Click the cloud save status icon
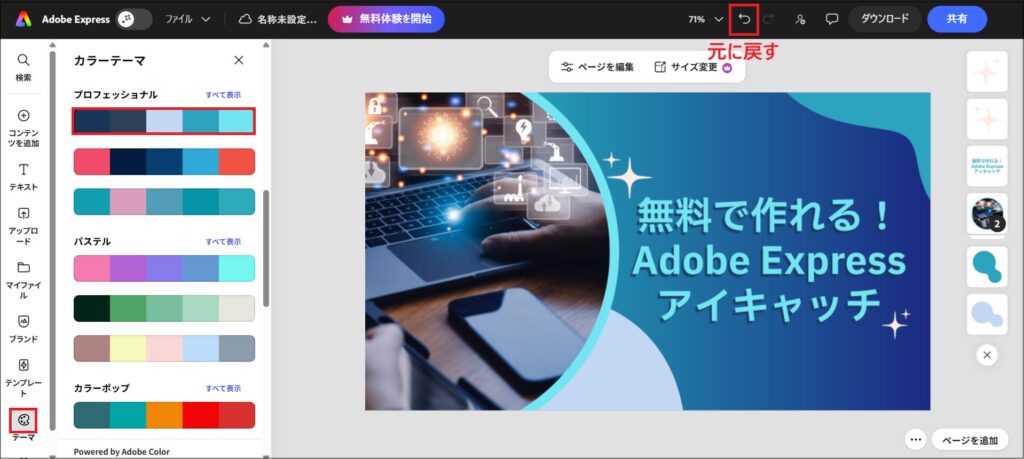This screenshot has width=1024, height=459. click(x=245, y=19)
